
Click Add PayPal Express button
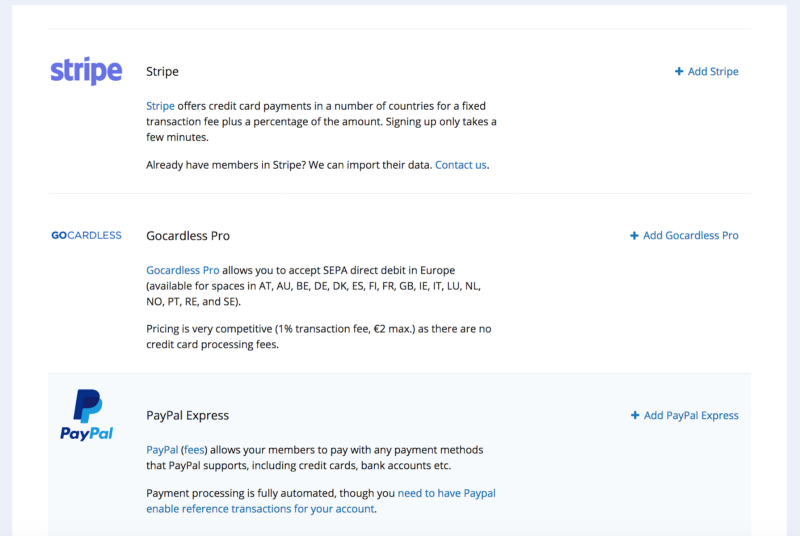click(684, 416)
